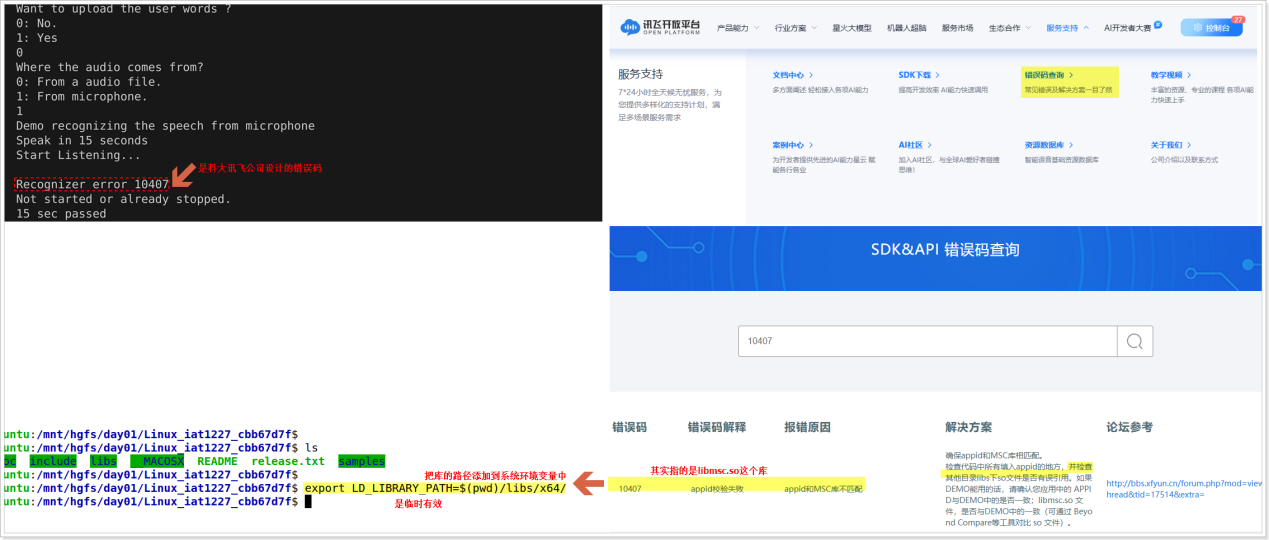
Task: Expand the 产品能力 dropdown menu
Action: pos(738,28)
